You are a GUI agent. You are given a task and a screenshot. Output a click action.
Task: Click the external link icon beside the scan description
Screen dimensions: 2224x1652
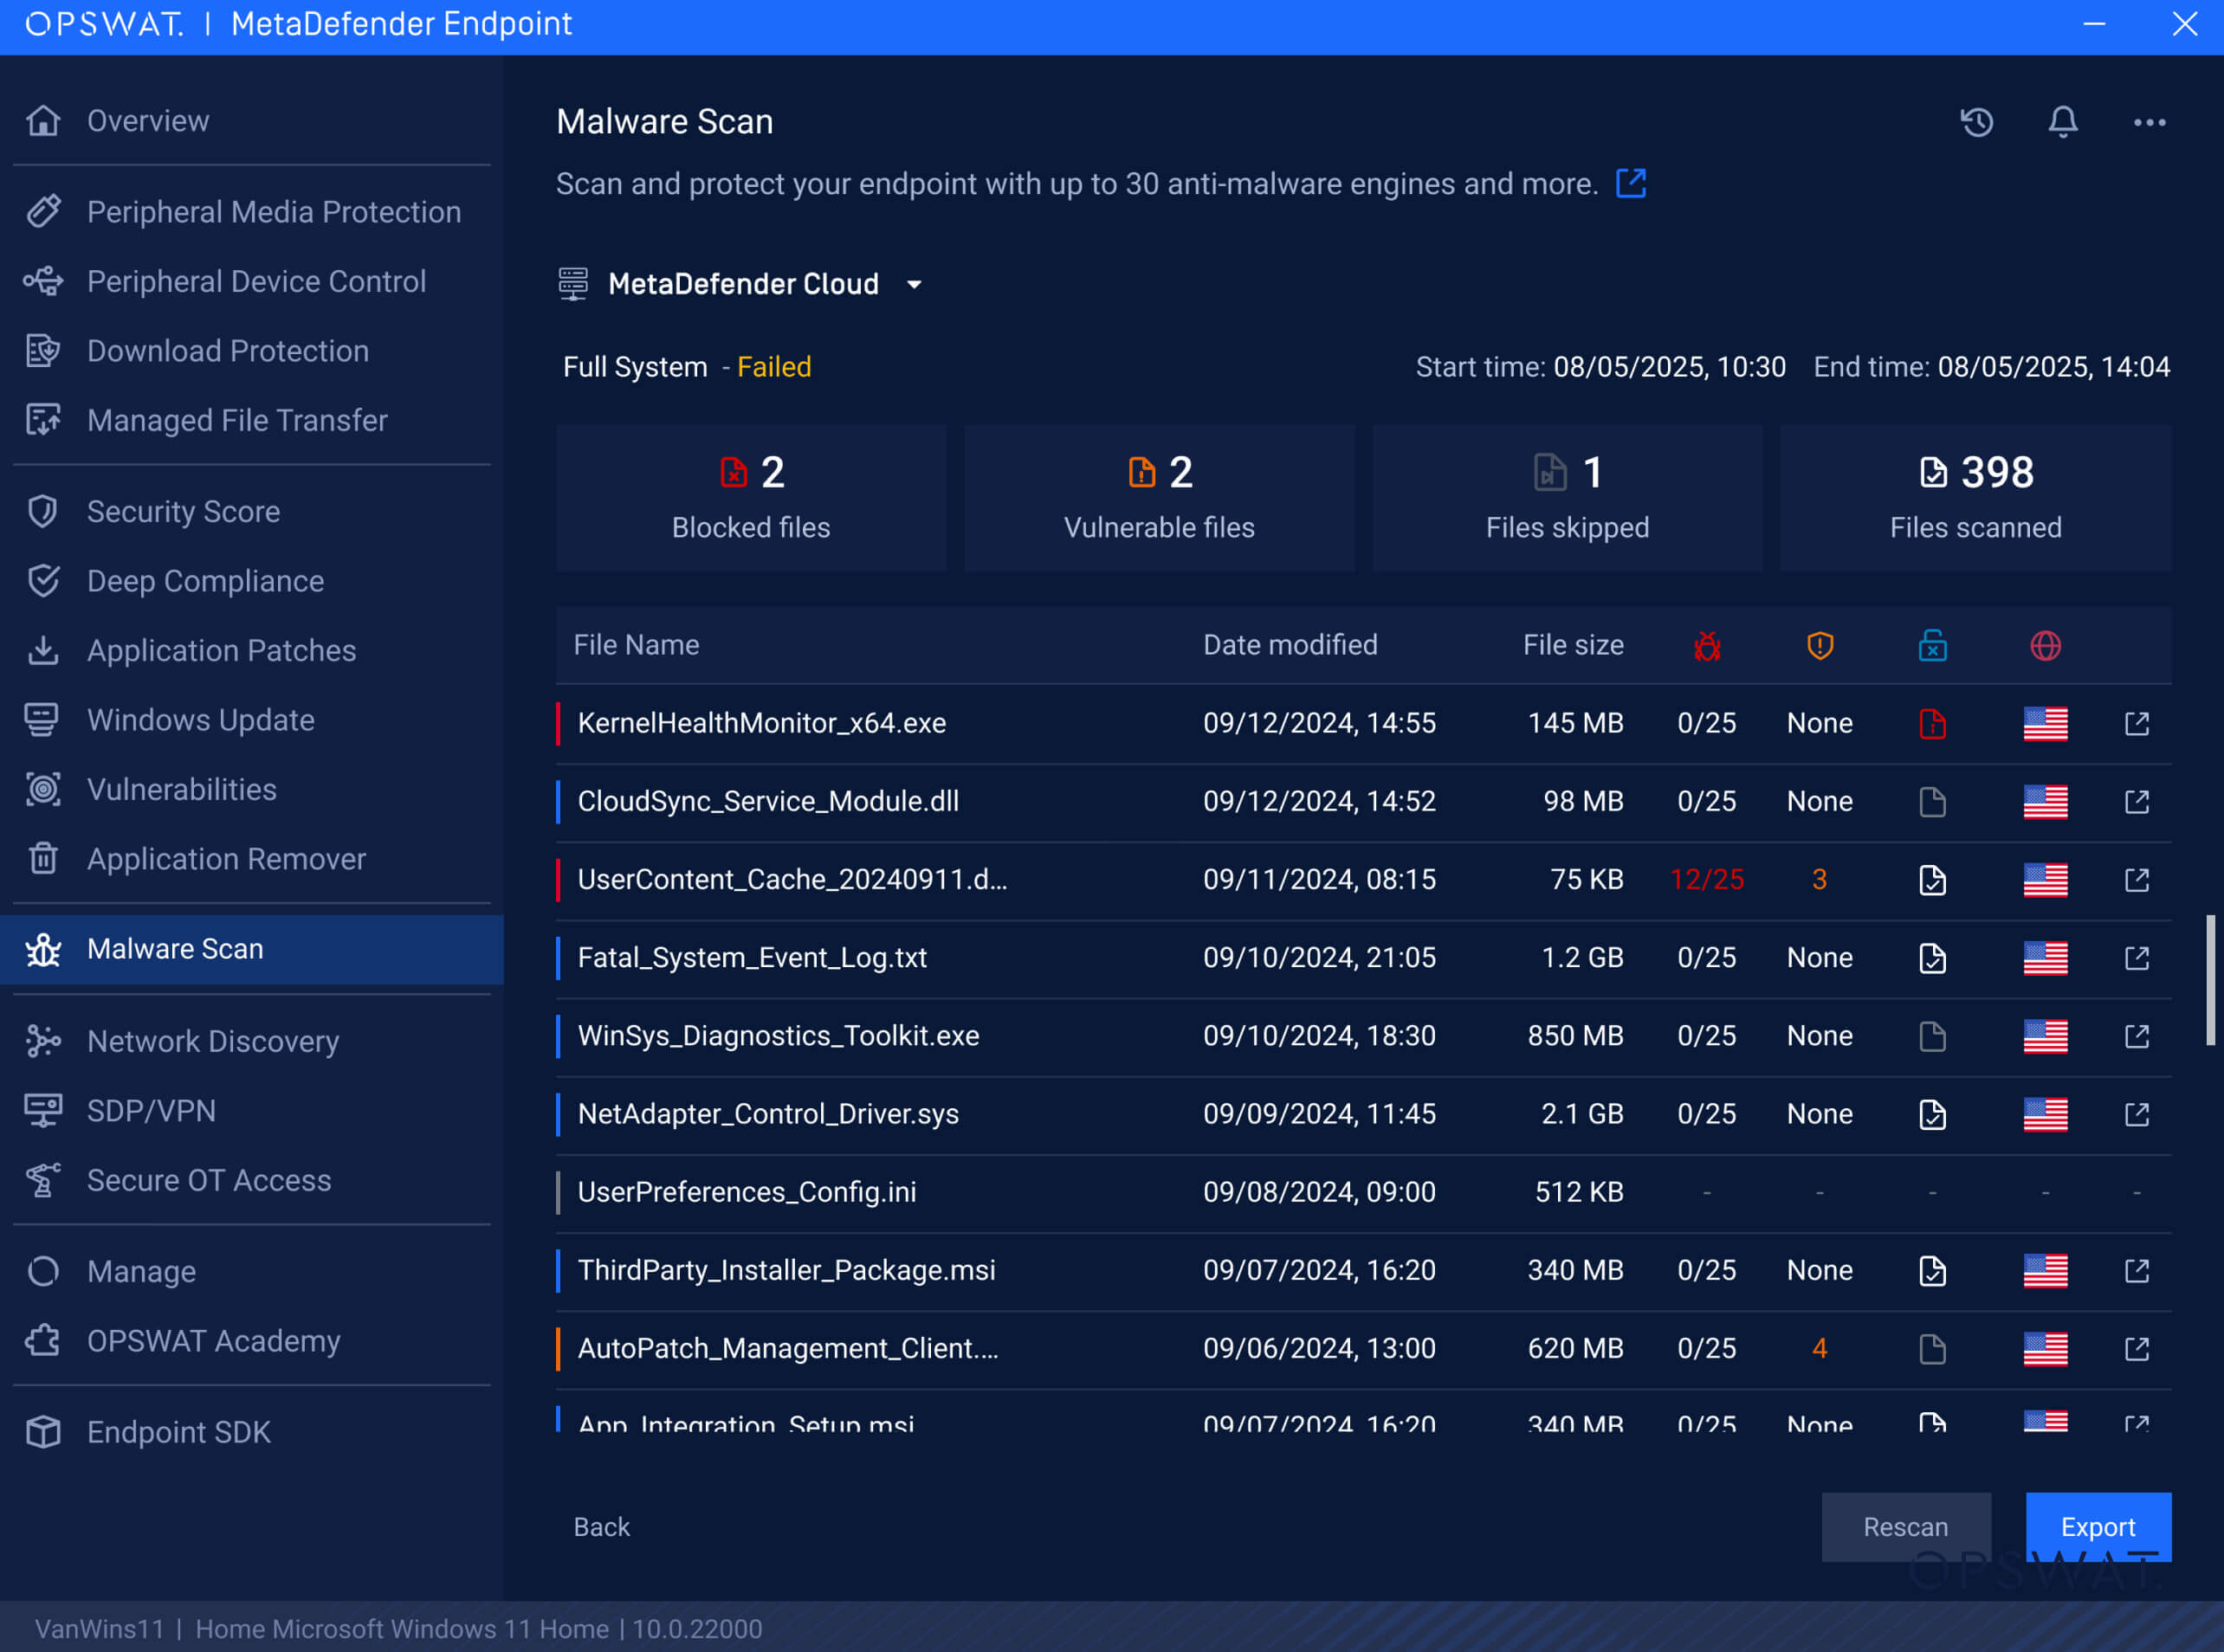(x=1631, y=183)
